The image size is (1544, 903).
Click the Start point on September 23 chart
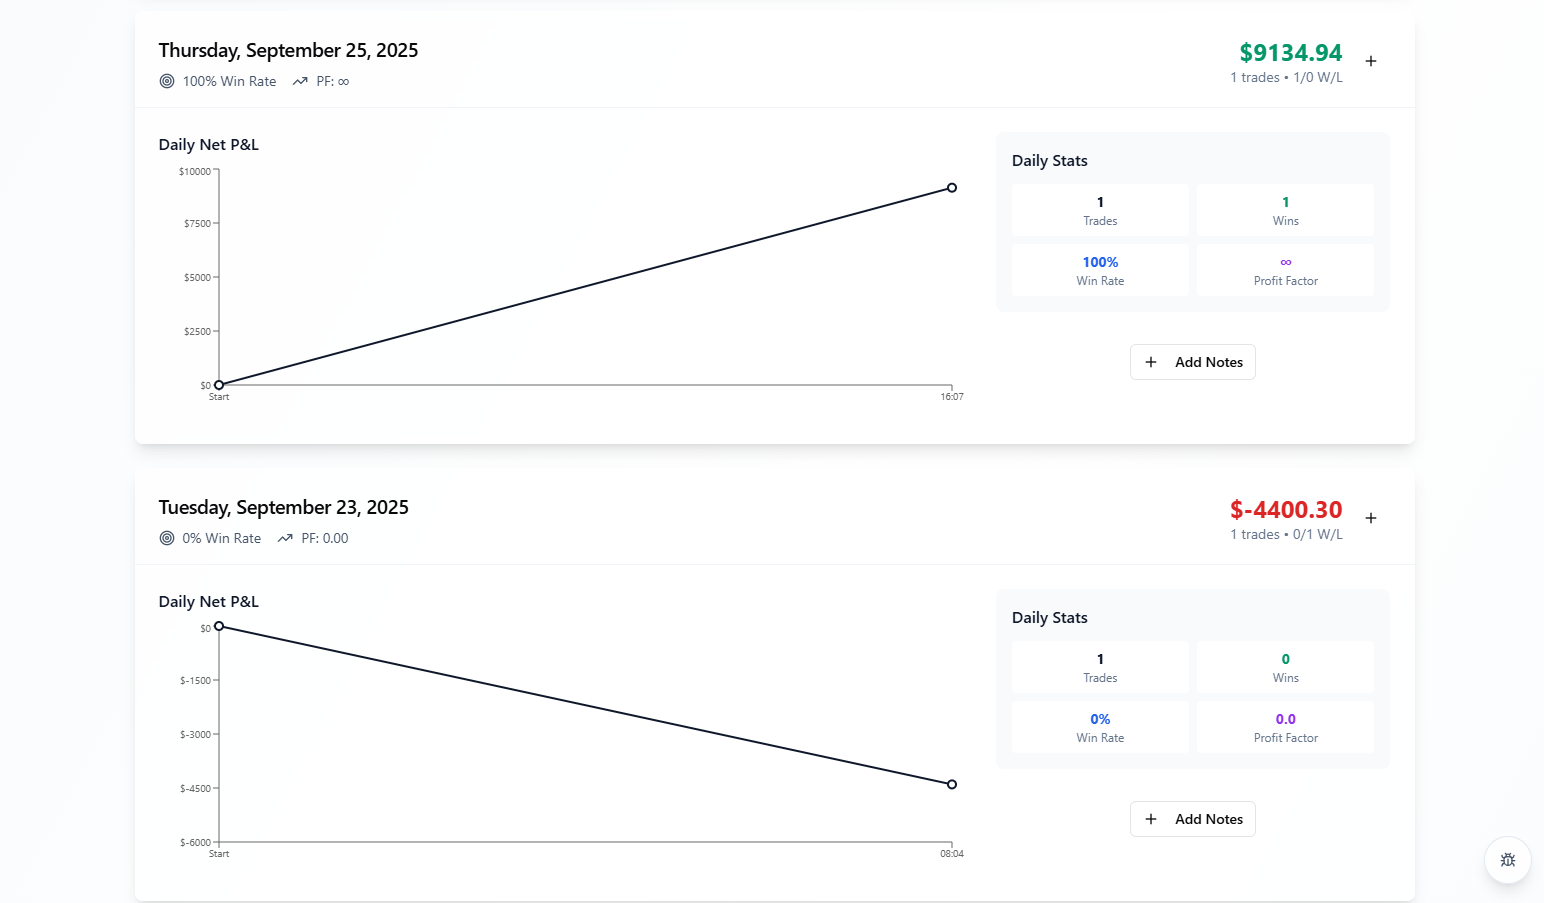tap(219, 626)
